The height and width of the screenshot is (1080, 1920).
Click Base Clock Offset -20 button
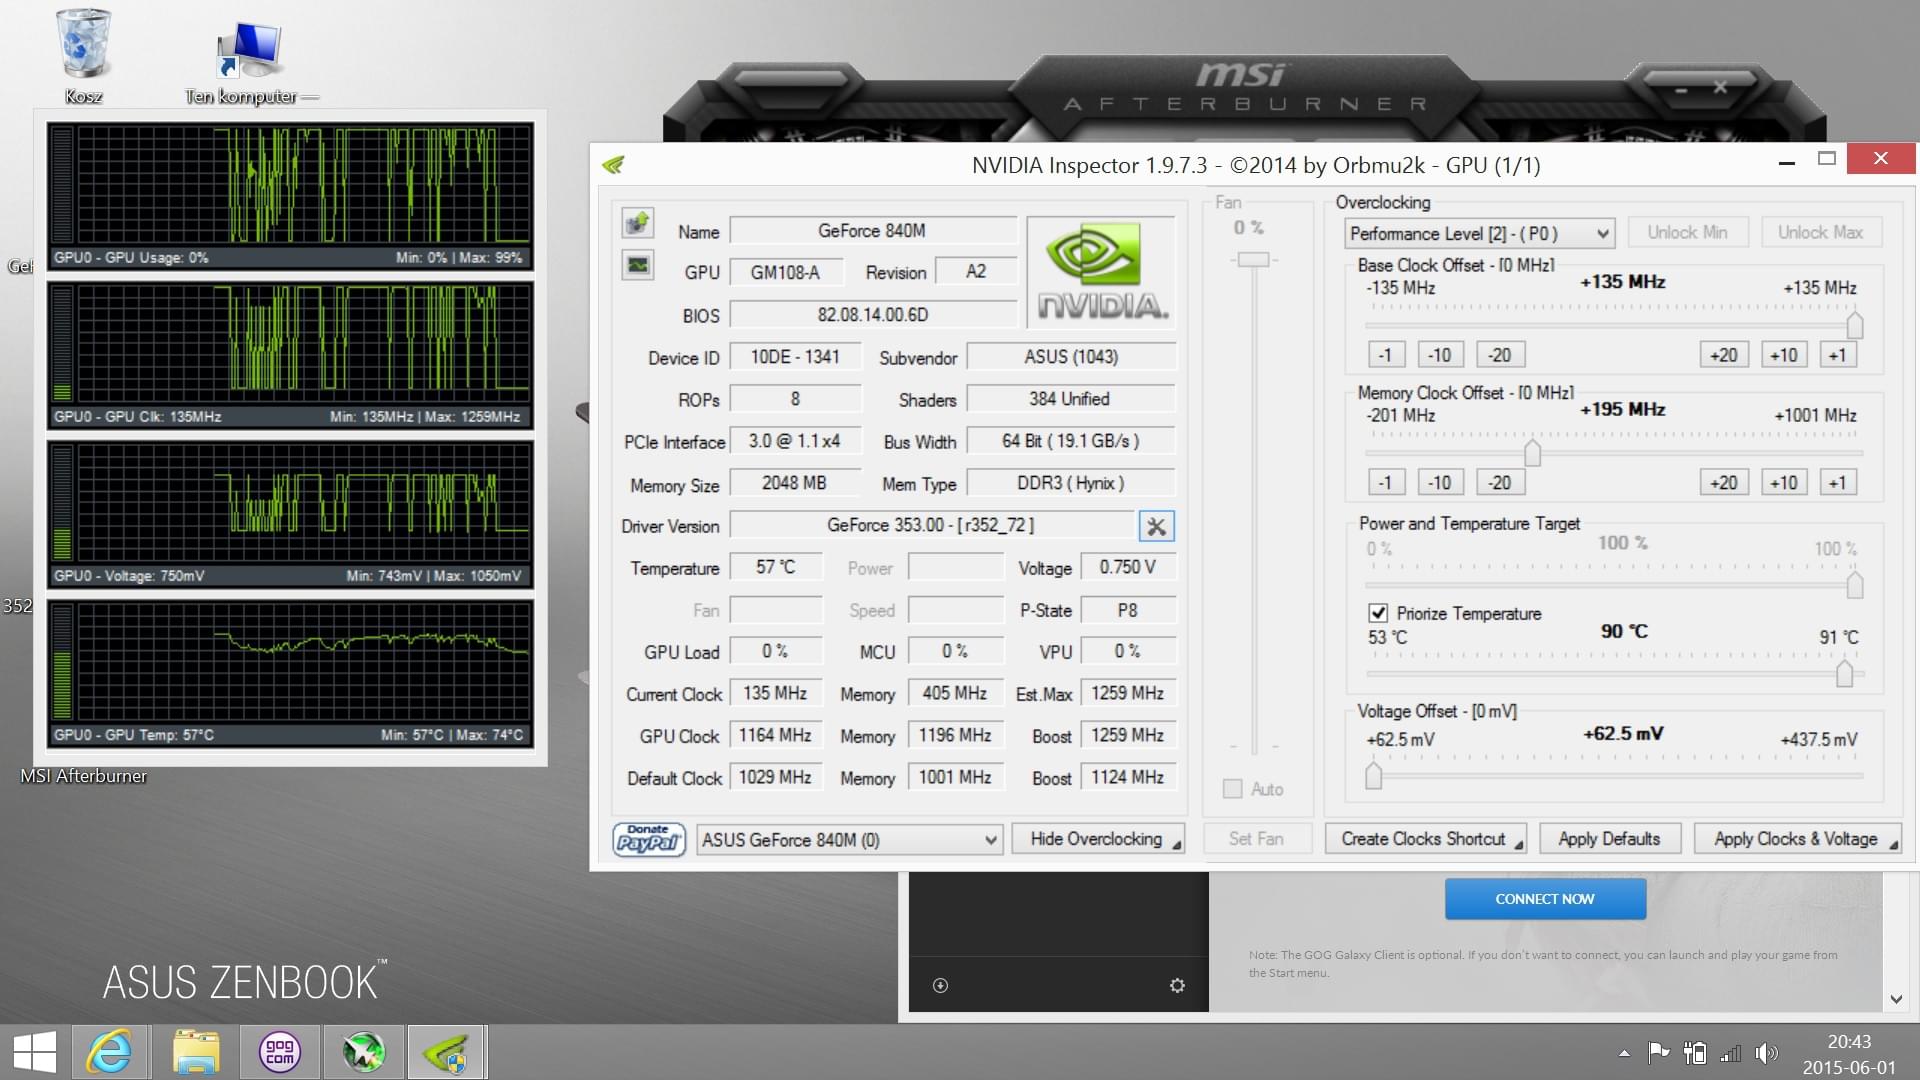tap(1500, 355)
